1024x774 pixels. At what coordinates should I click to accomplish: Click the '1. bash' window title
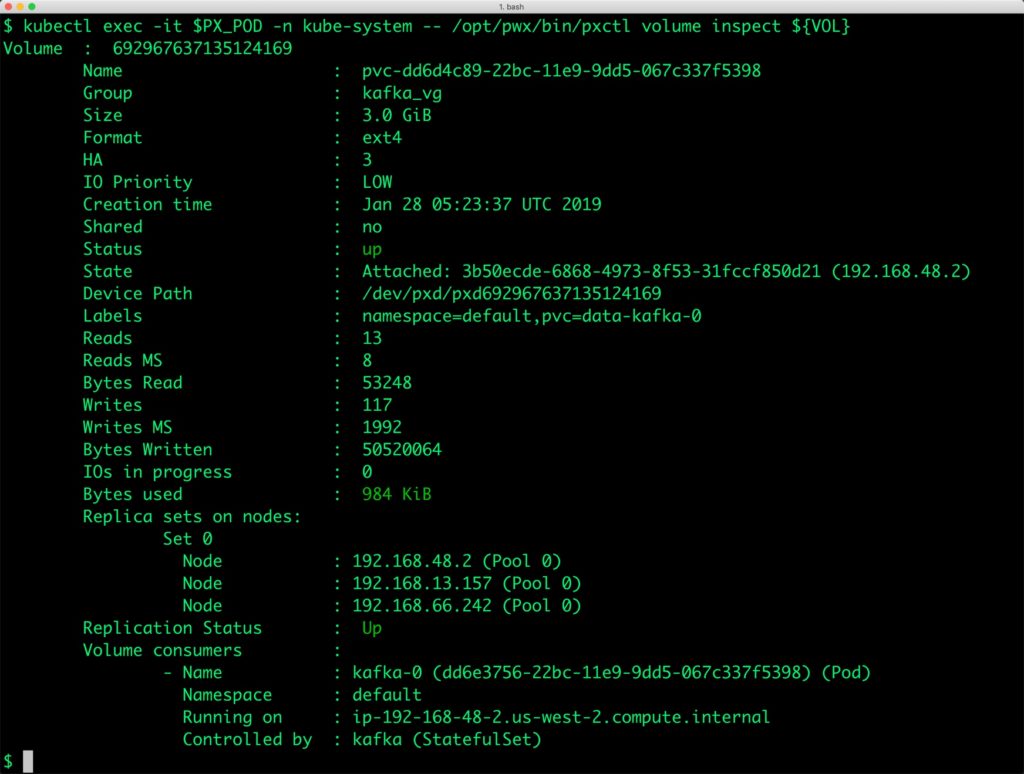511,7
